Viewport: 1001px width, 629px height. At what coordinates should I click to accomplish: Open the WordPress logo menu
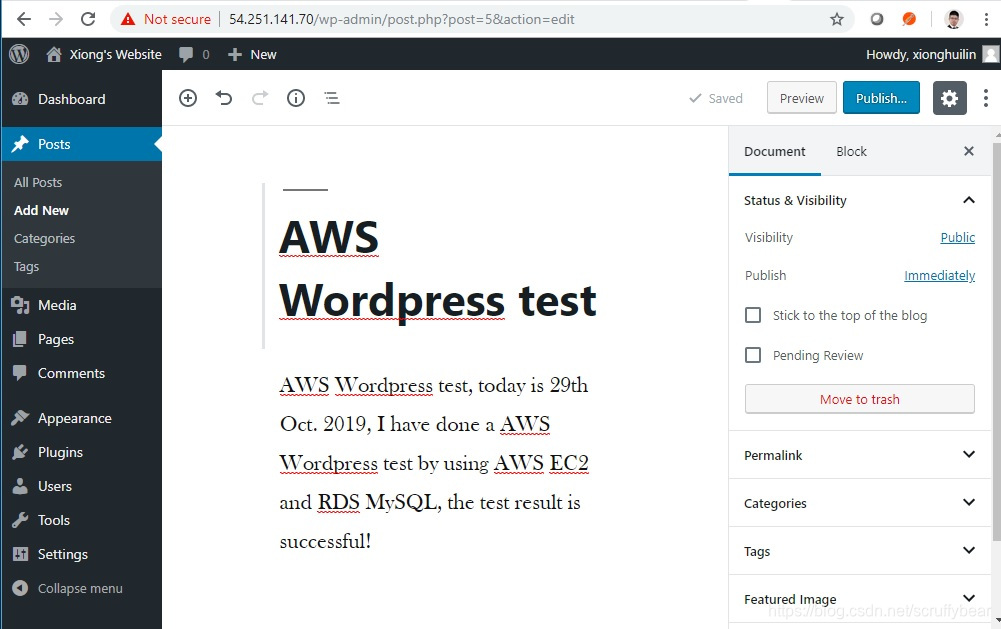click(19, 54)
